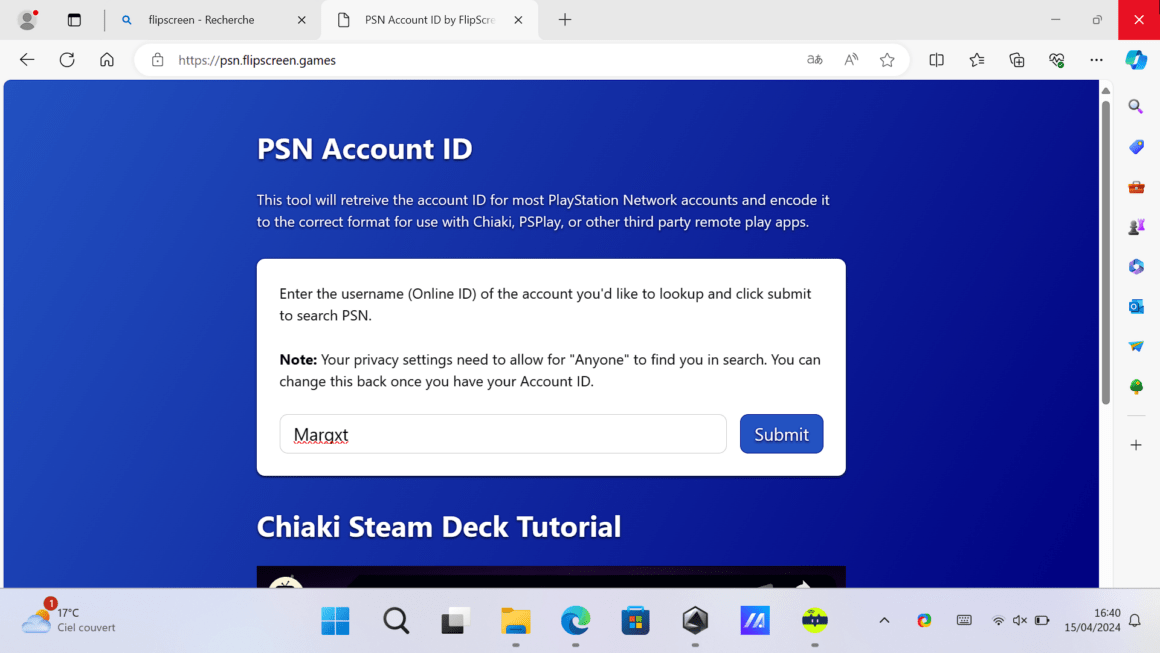Add a new sidebar app with plus
This screenshot has height=653, width=1160.
1136,445
